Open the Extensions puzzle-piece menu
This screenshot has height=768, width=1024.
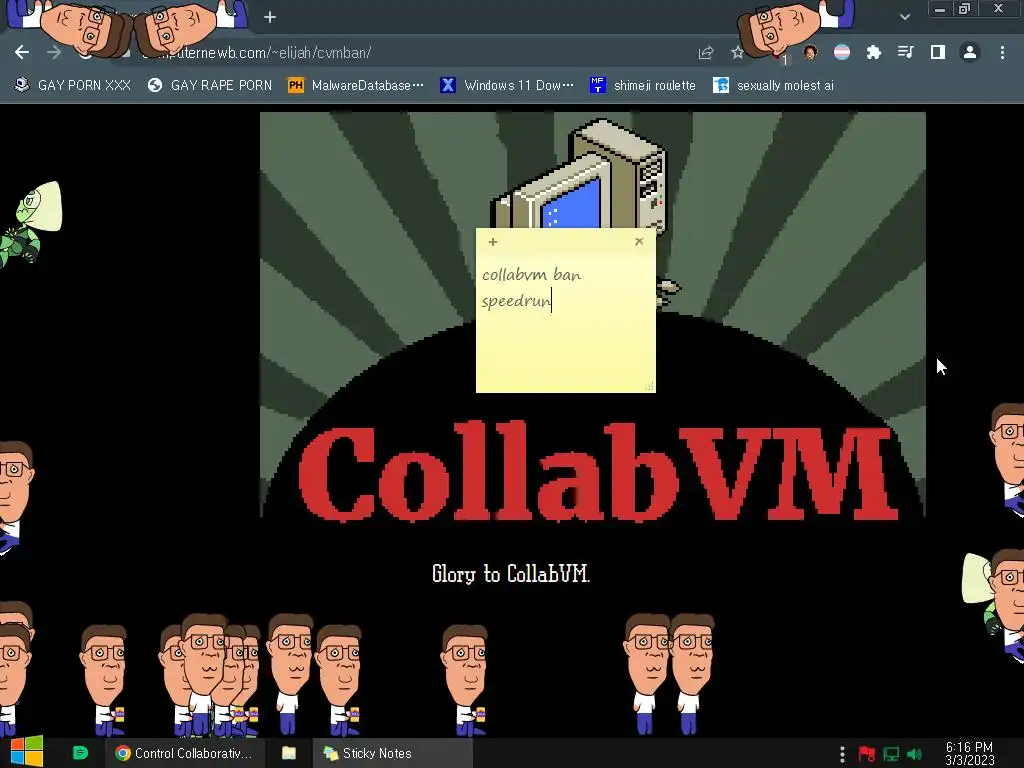[873, 52]
